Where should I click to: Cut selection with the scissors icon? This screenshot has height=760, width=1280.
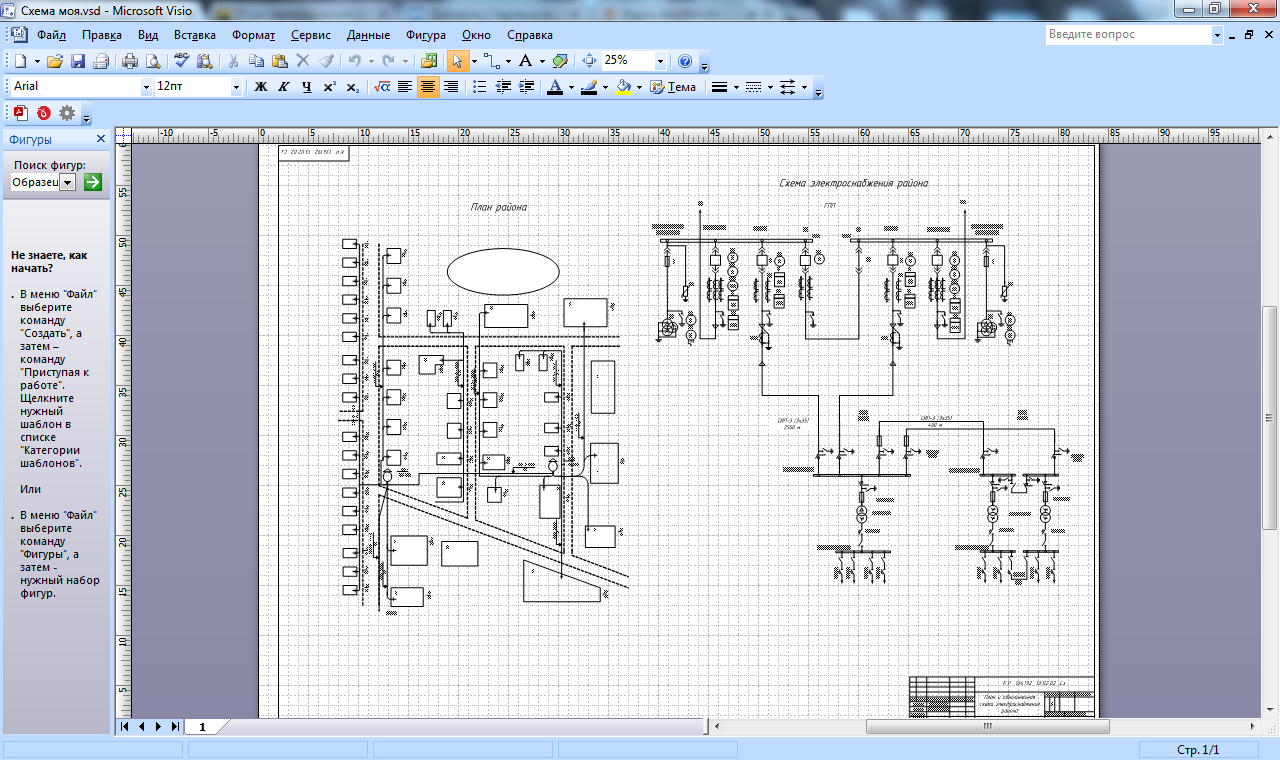pos(234,61)
